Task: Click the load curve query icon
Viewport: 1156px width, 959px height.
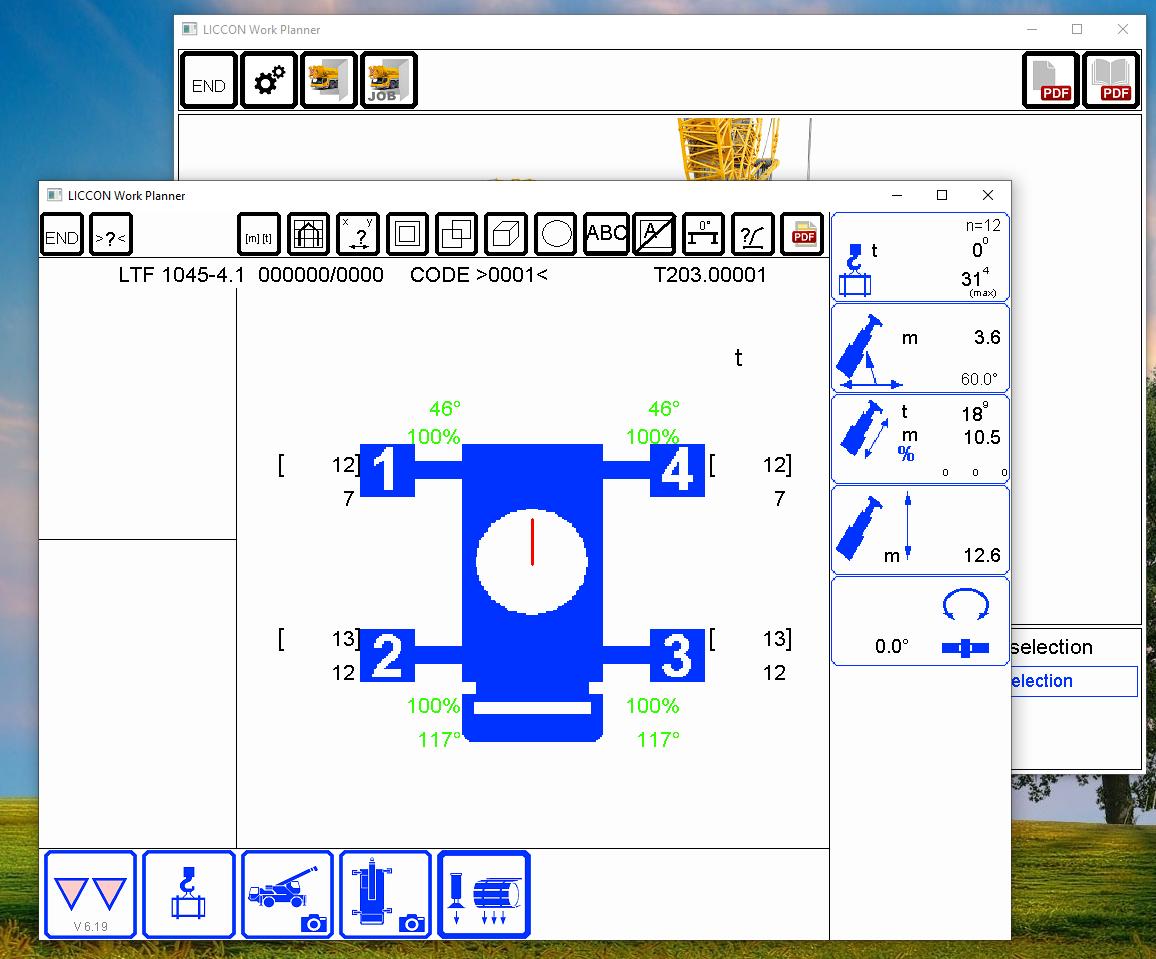Action: coord(753,234)
